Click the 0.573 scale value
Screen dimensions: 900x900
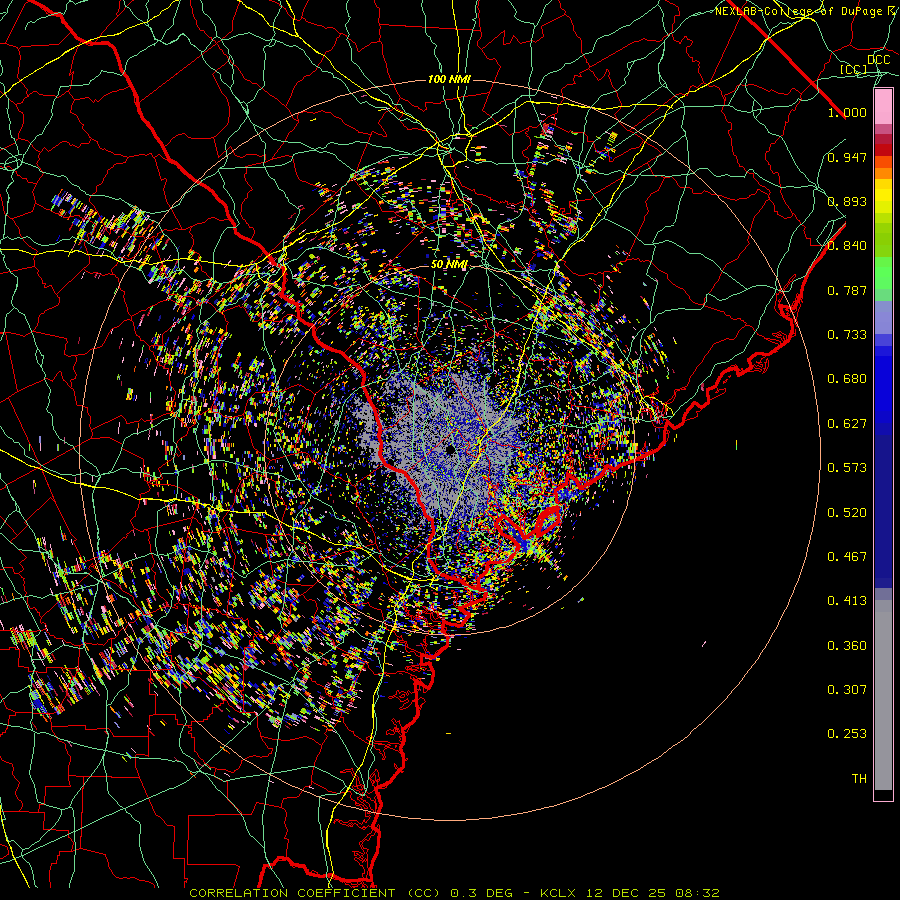click(x=847, y=468)
